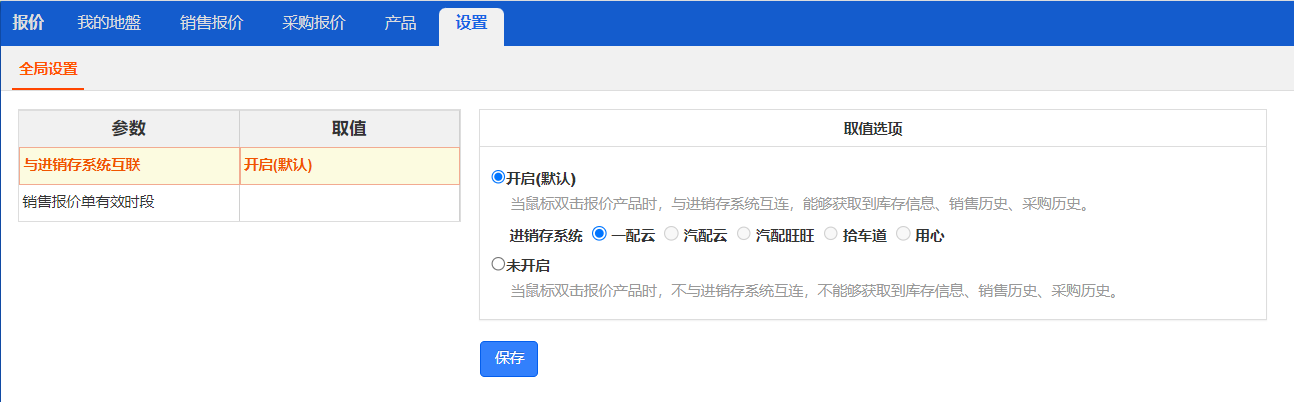This screenshot has height=402, width=1294.
Task: Pick the 汽配旺旺 radio button
Action: pyautogui.click(x=743, y=234)
